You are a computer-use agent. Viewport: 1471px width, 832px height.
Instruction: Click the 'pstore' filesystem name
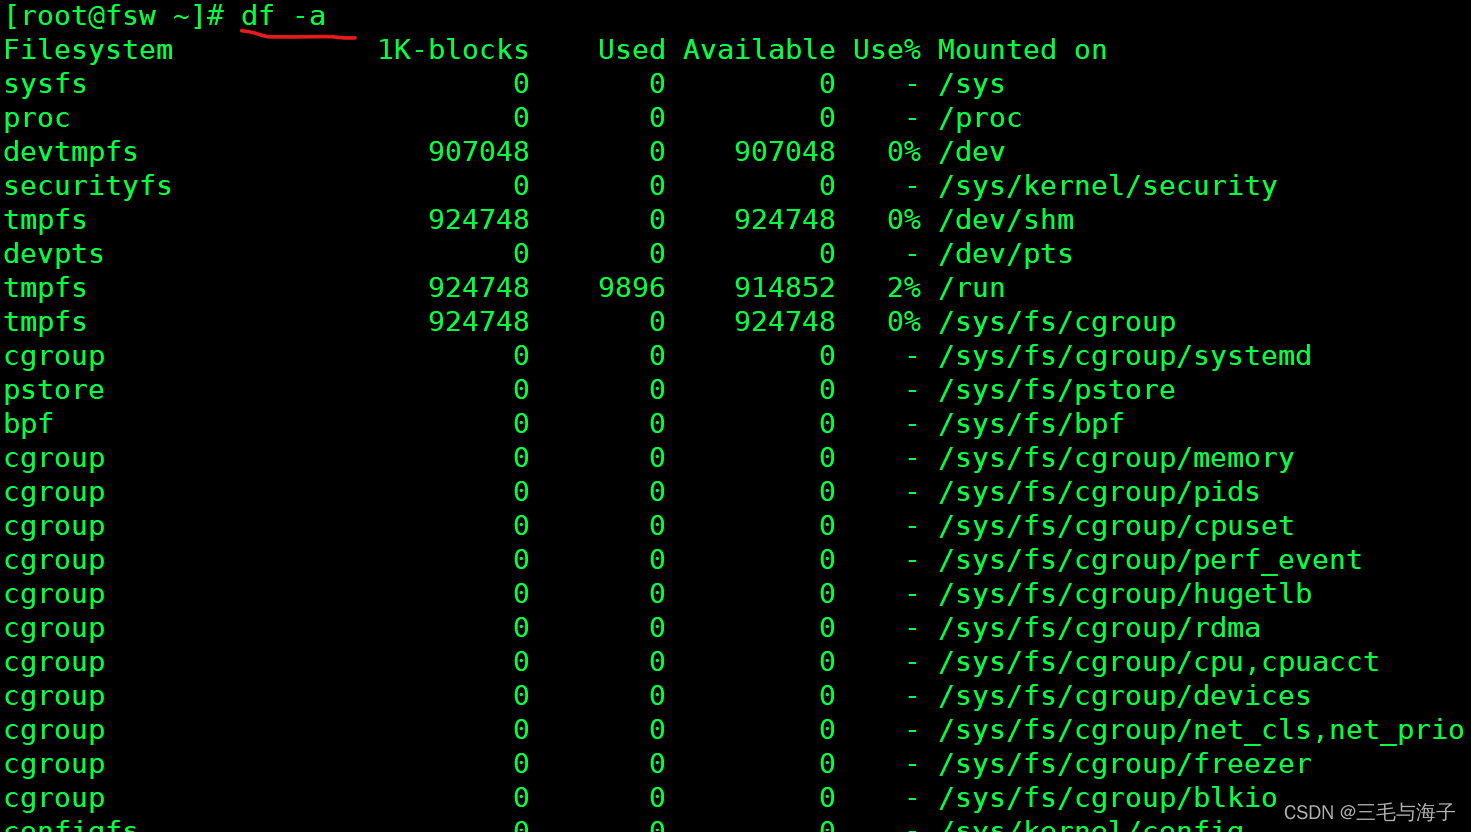point(54,390)
